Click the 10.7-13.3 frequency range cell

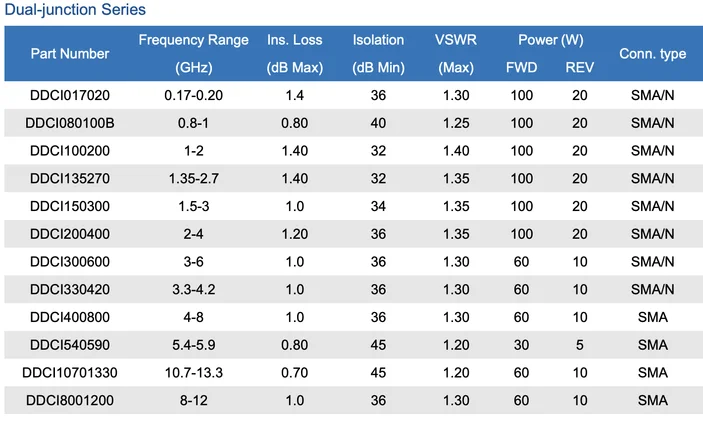coord(193,372)
